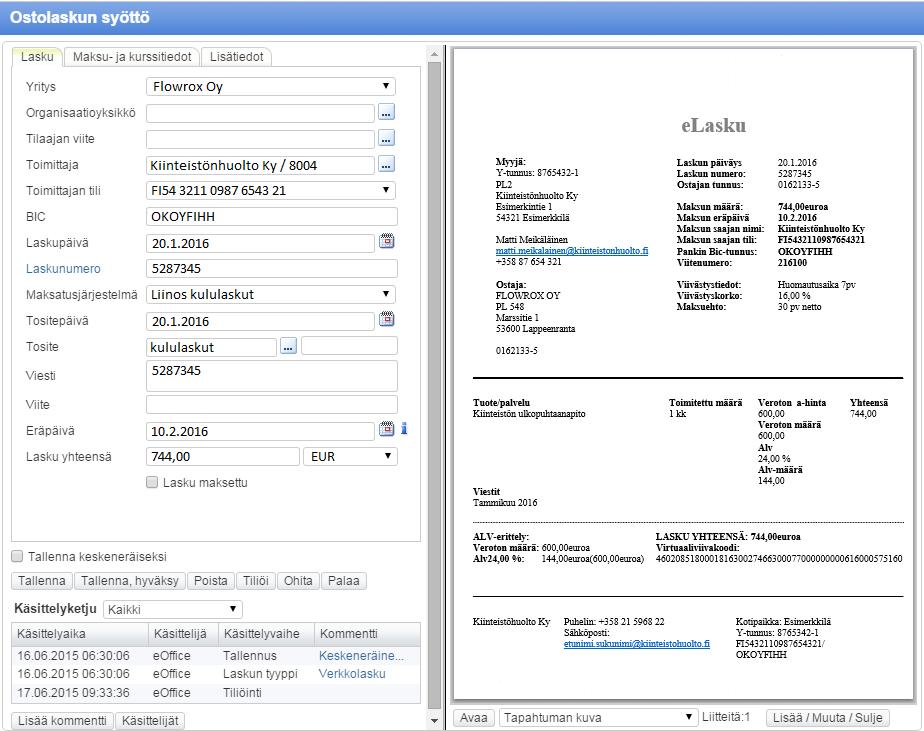Click etunimi.sukunimi email link in invoice footer

636,644
